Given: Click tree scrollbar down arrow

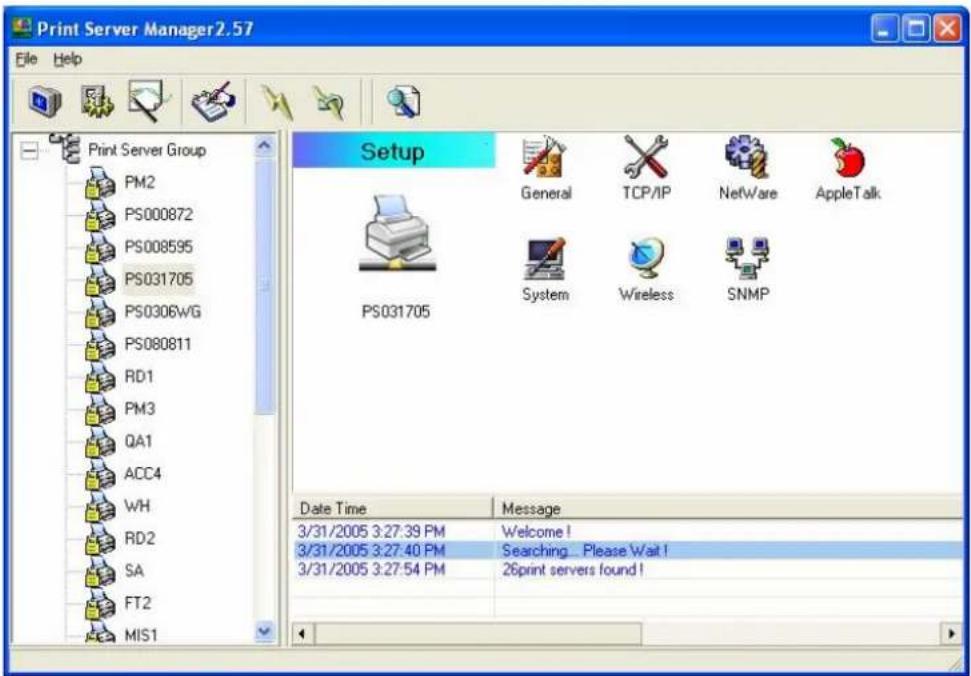Looking at the screenshot, I should click(x=264, y=632).
